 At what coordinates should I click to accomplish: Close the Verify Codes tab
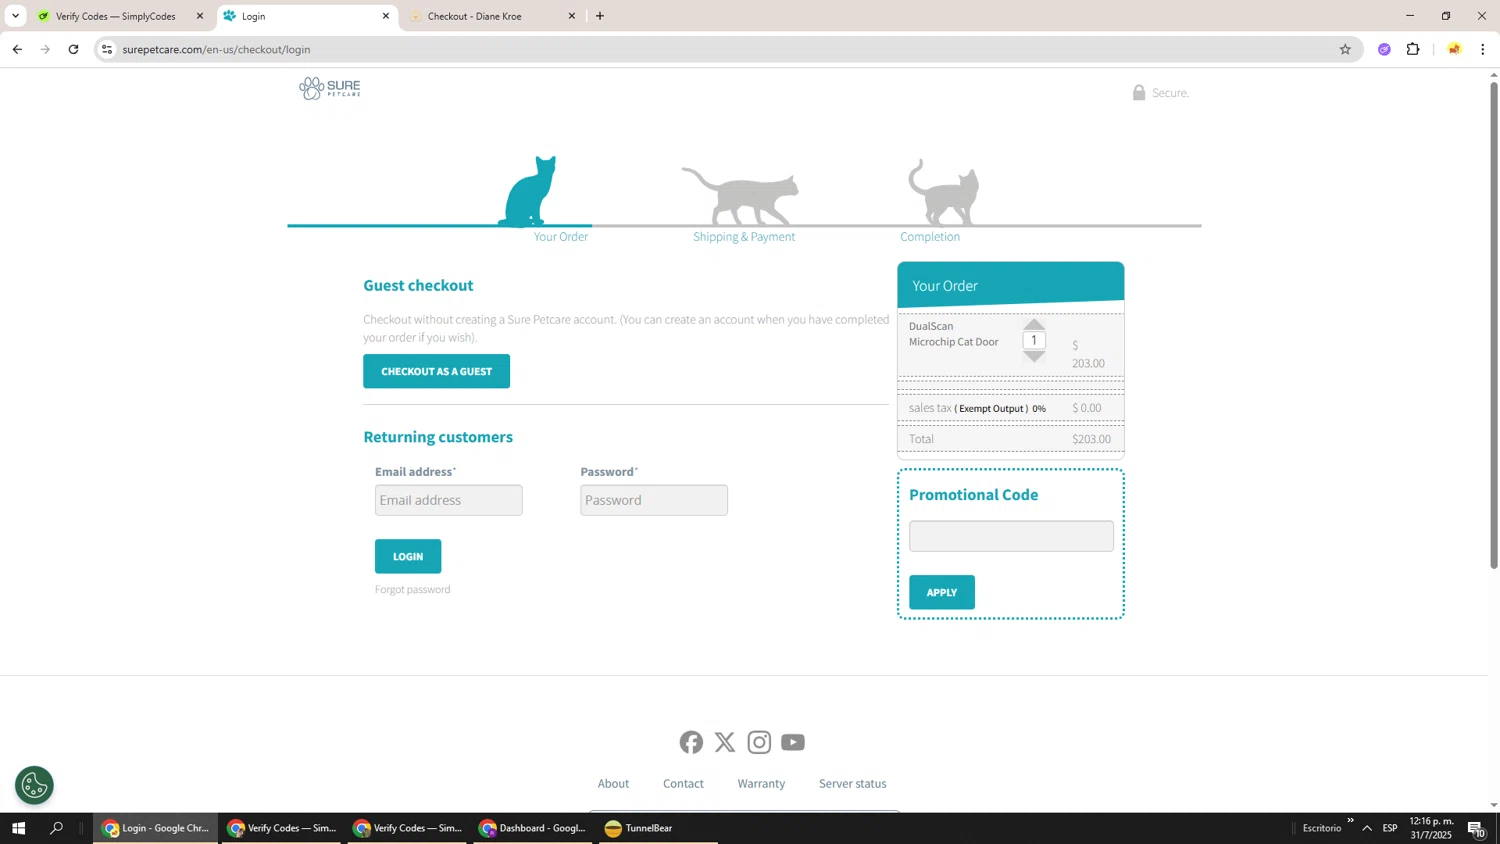(x=199, y=16)
